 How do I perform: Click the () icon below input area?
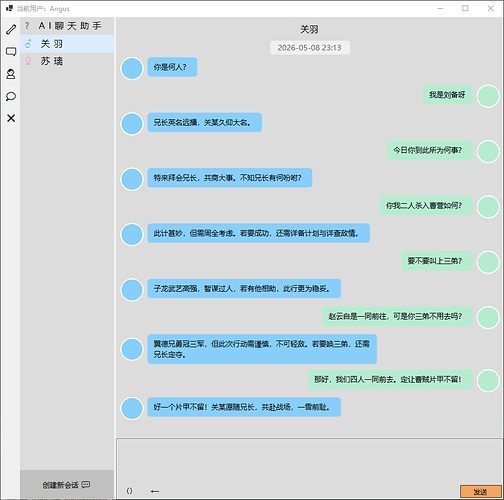click(x=129, y=491)
